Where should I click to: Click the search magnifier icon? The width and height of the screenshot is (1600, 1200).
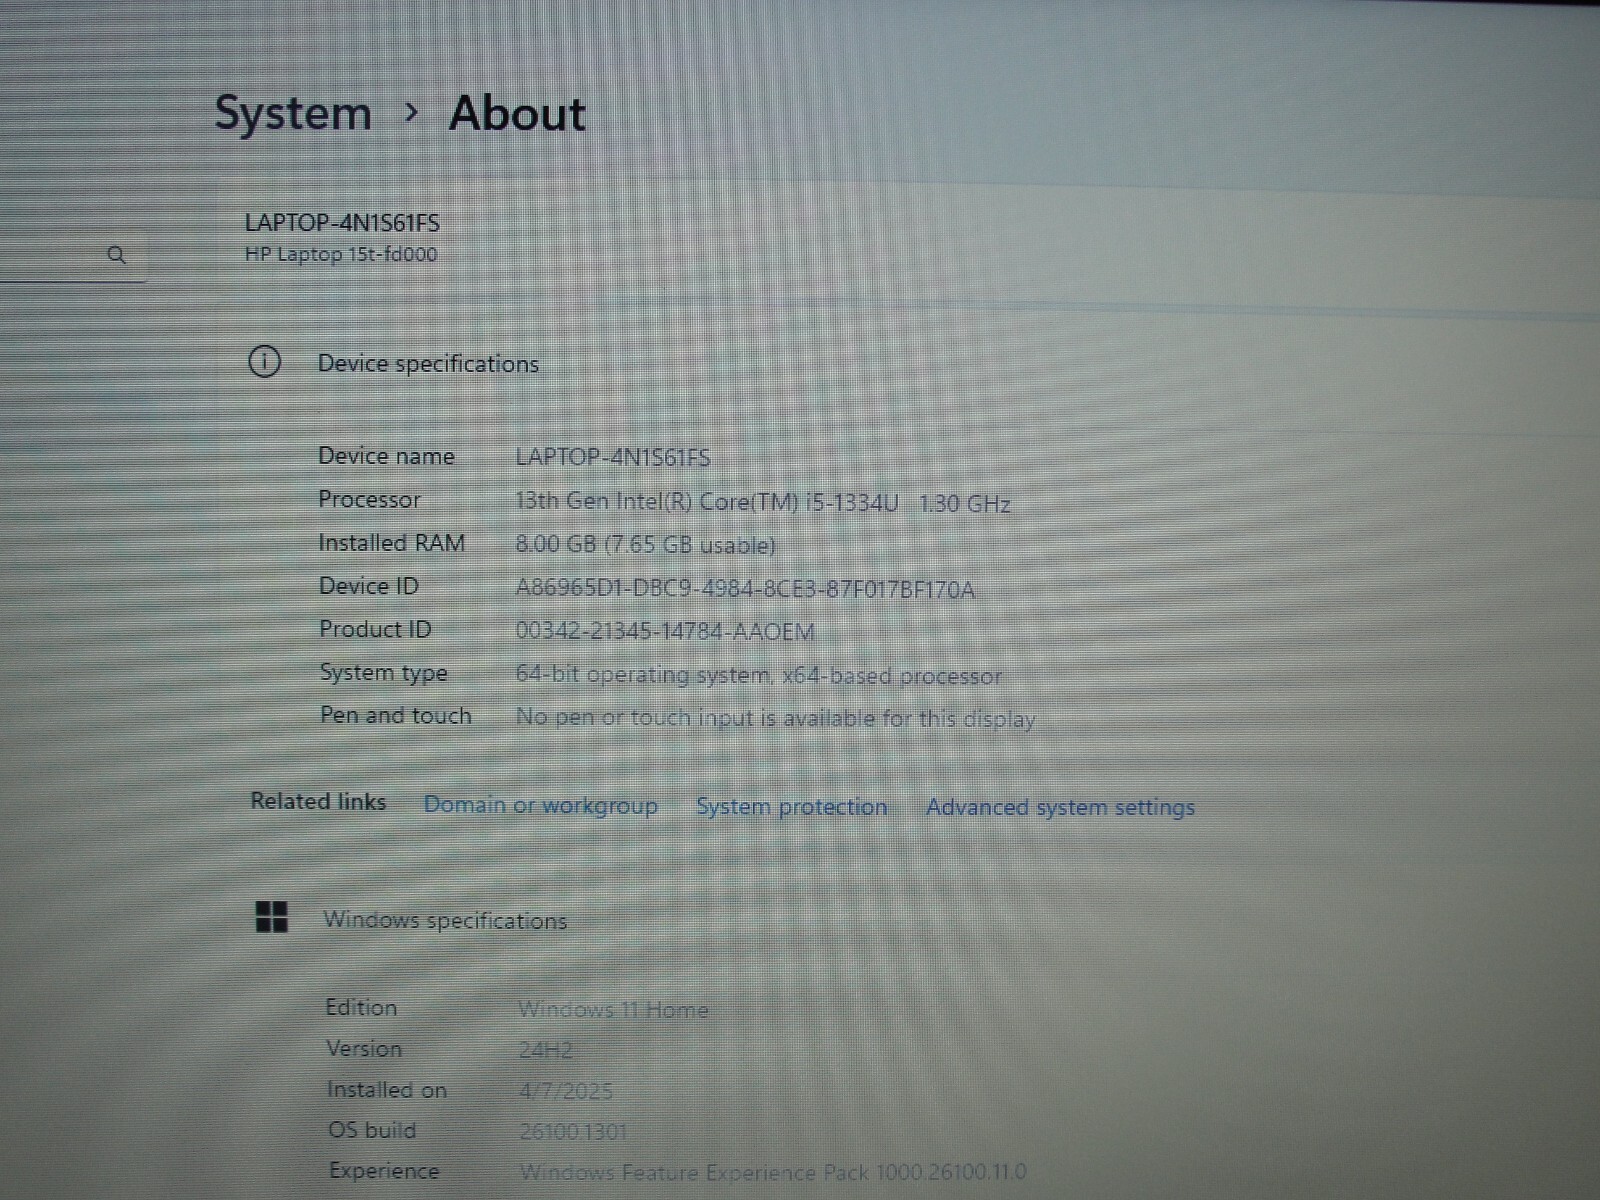[x=116, y=255]
